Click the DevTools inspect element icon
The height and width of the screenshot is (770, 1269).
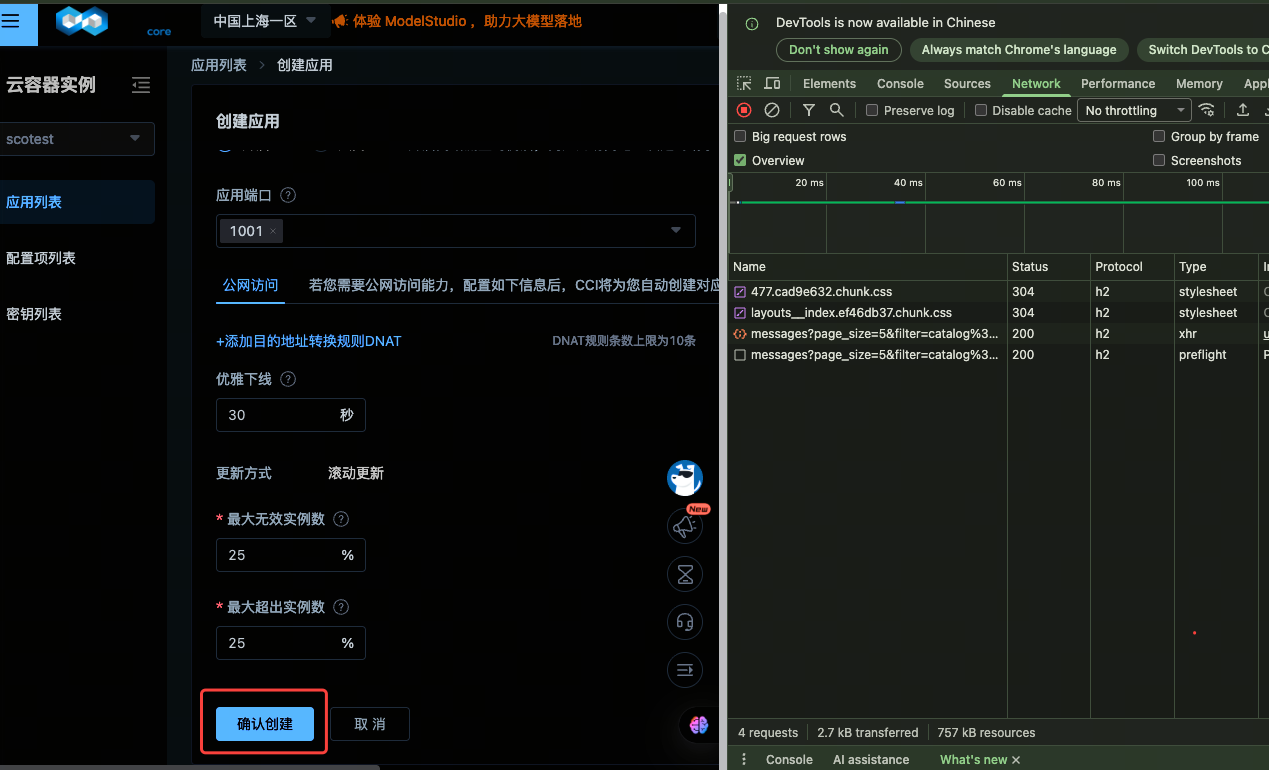click(744, 84)
